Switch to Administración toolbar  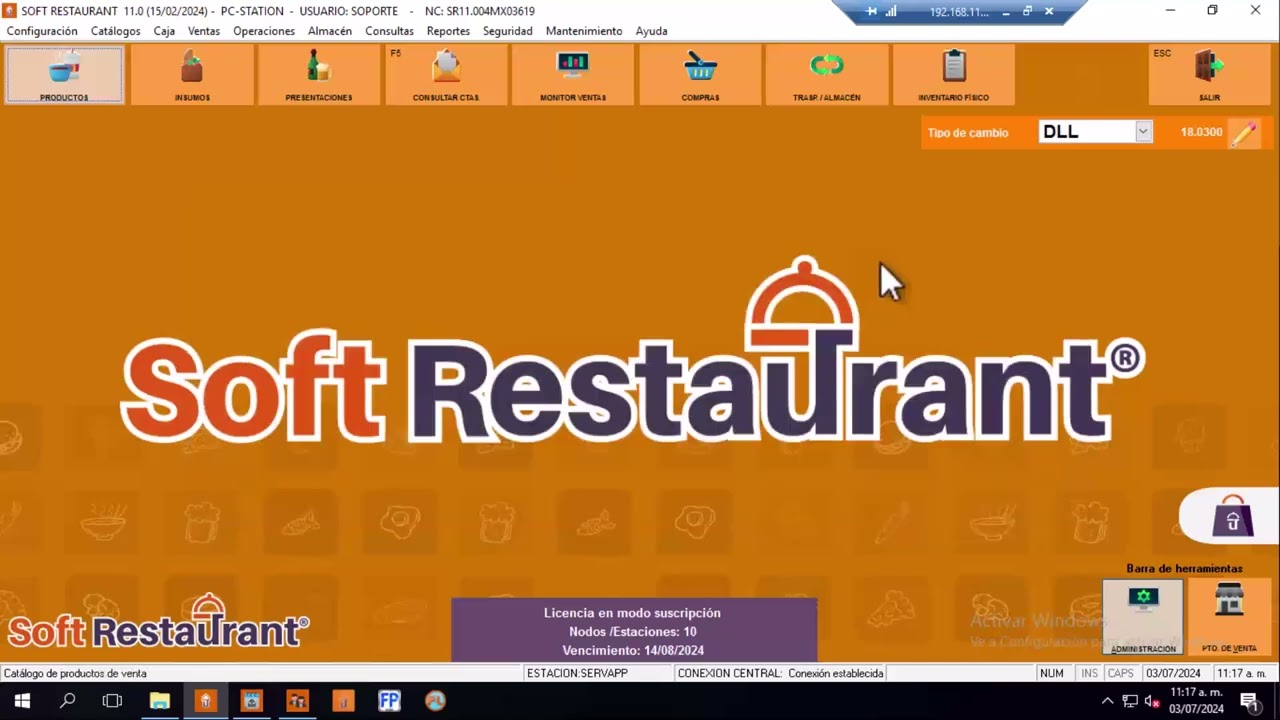tap(1143, 618)
